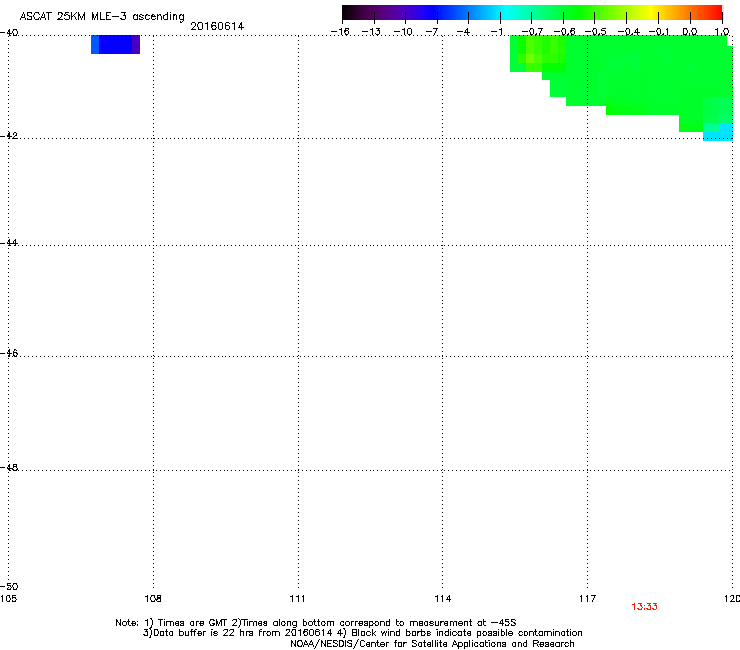740x650 pixels.
Task: Click the latitude axis label "-42"
Action: (x=9, y=135)
